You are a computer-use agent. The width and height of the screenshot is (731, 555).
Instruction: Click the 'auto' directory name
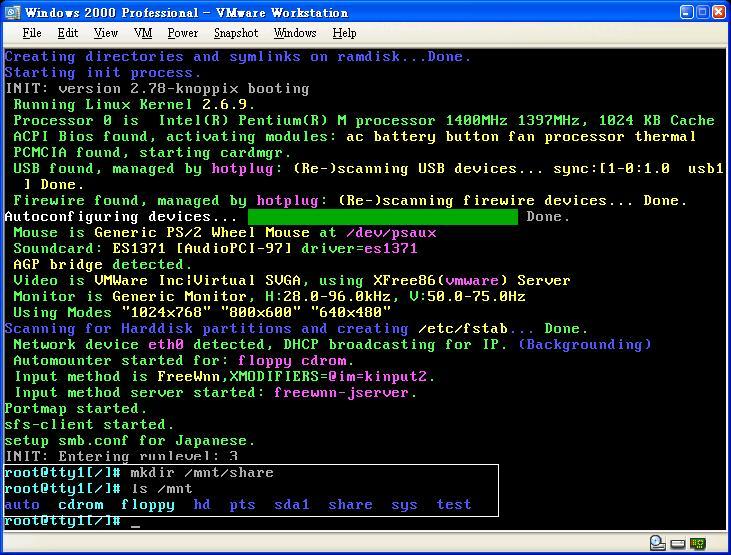[x=22, y=505]
